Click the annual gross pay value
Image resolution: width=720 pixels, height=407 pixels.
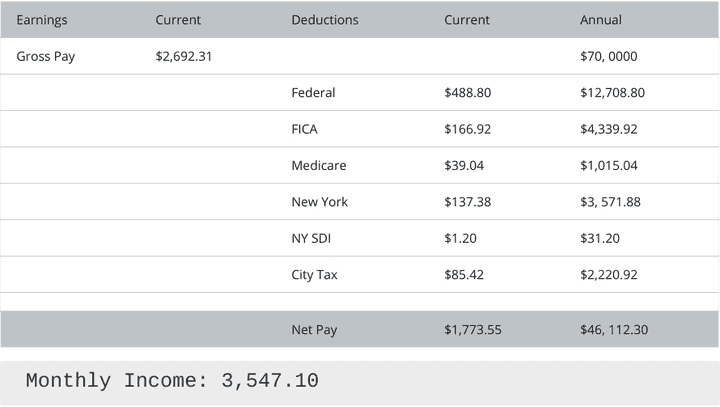[608, 57]
